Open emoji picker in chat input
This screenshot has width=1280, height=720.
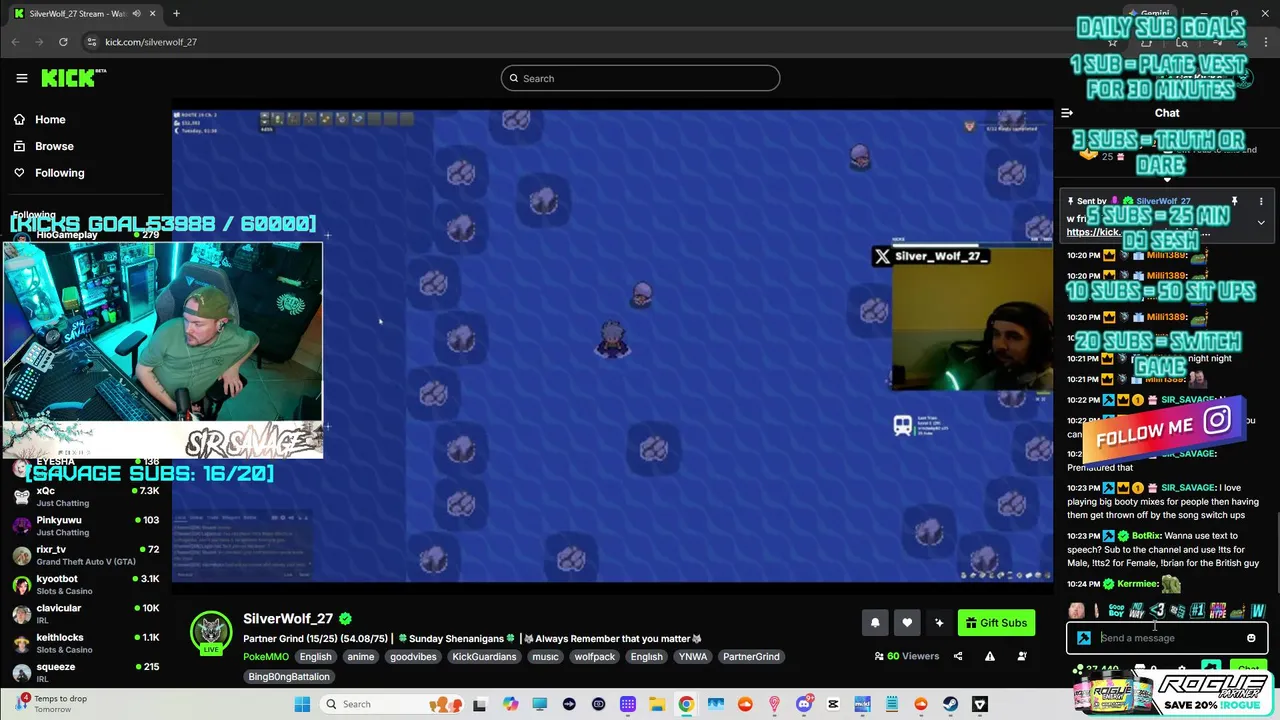coord(1251,638)
